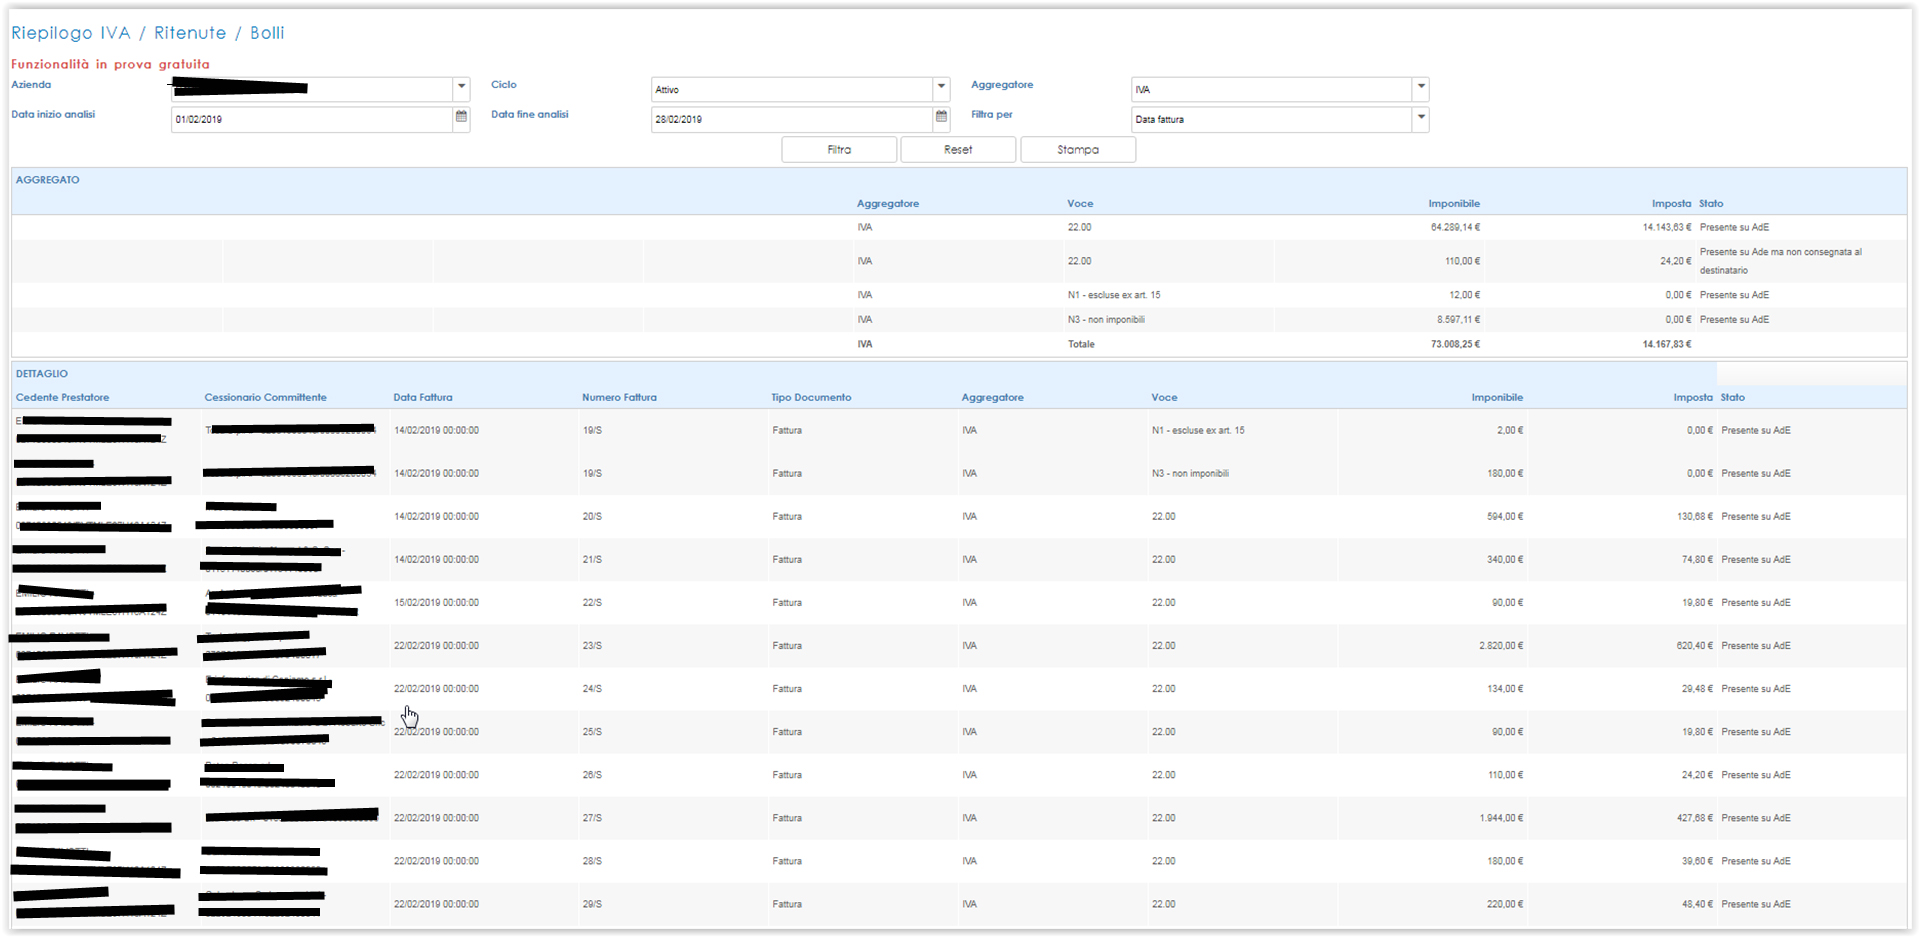Click the Stampa button

point(1078,150)
